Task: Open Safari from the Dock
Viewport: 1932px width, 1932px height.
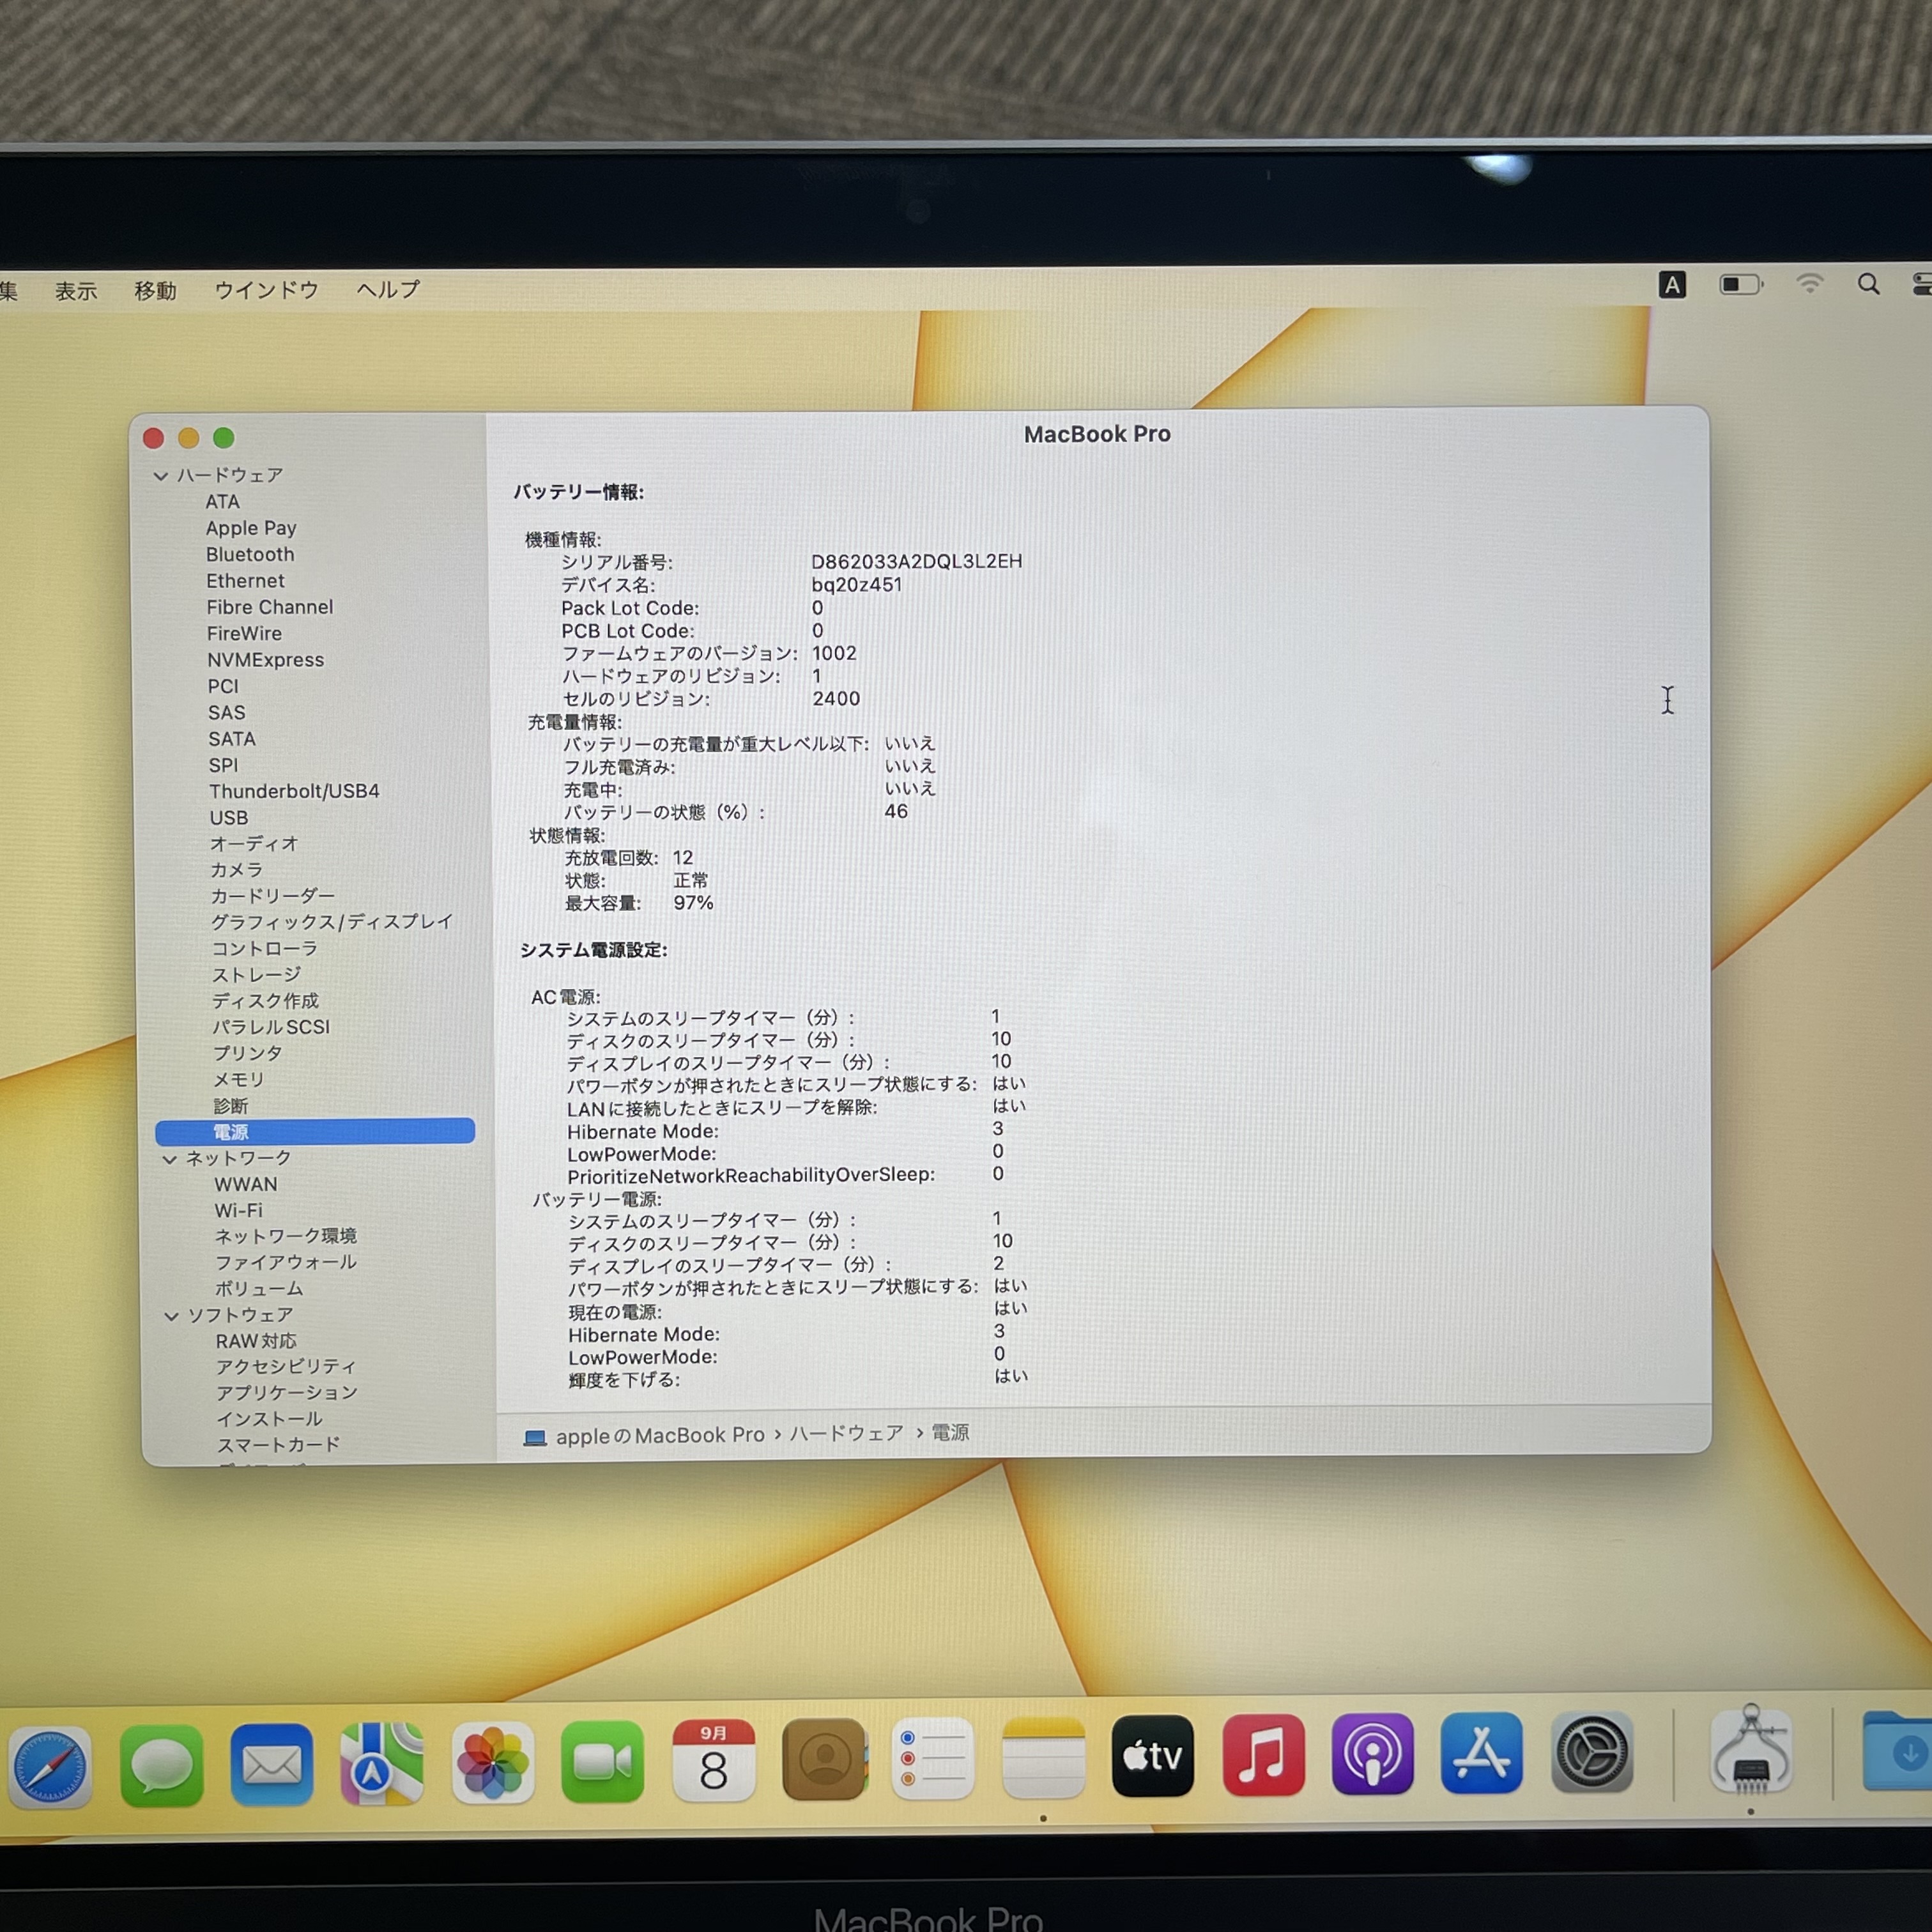Action: pyautogui.click(x=50, y=1767)
